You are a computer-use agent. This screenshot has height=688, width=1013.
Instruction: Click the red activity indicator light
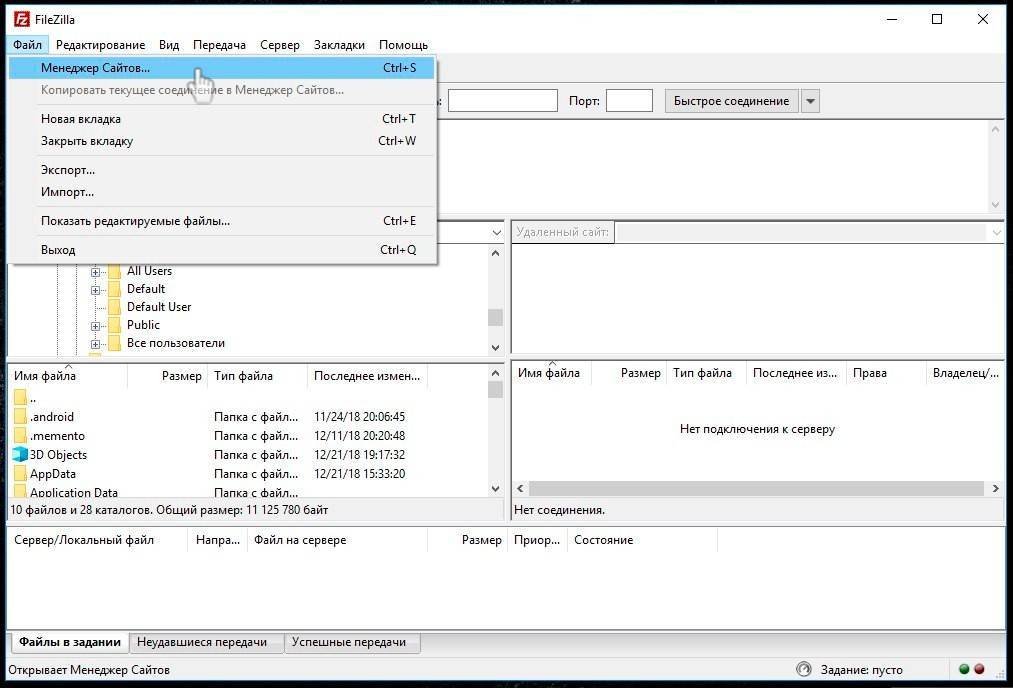[x=979, y=669]
